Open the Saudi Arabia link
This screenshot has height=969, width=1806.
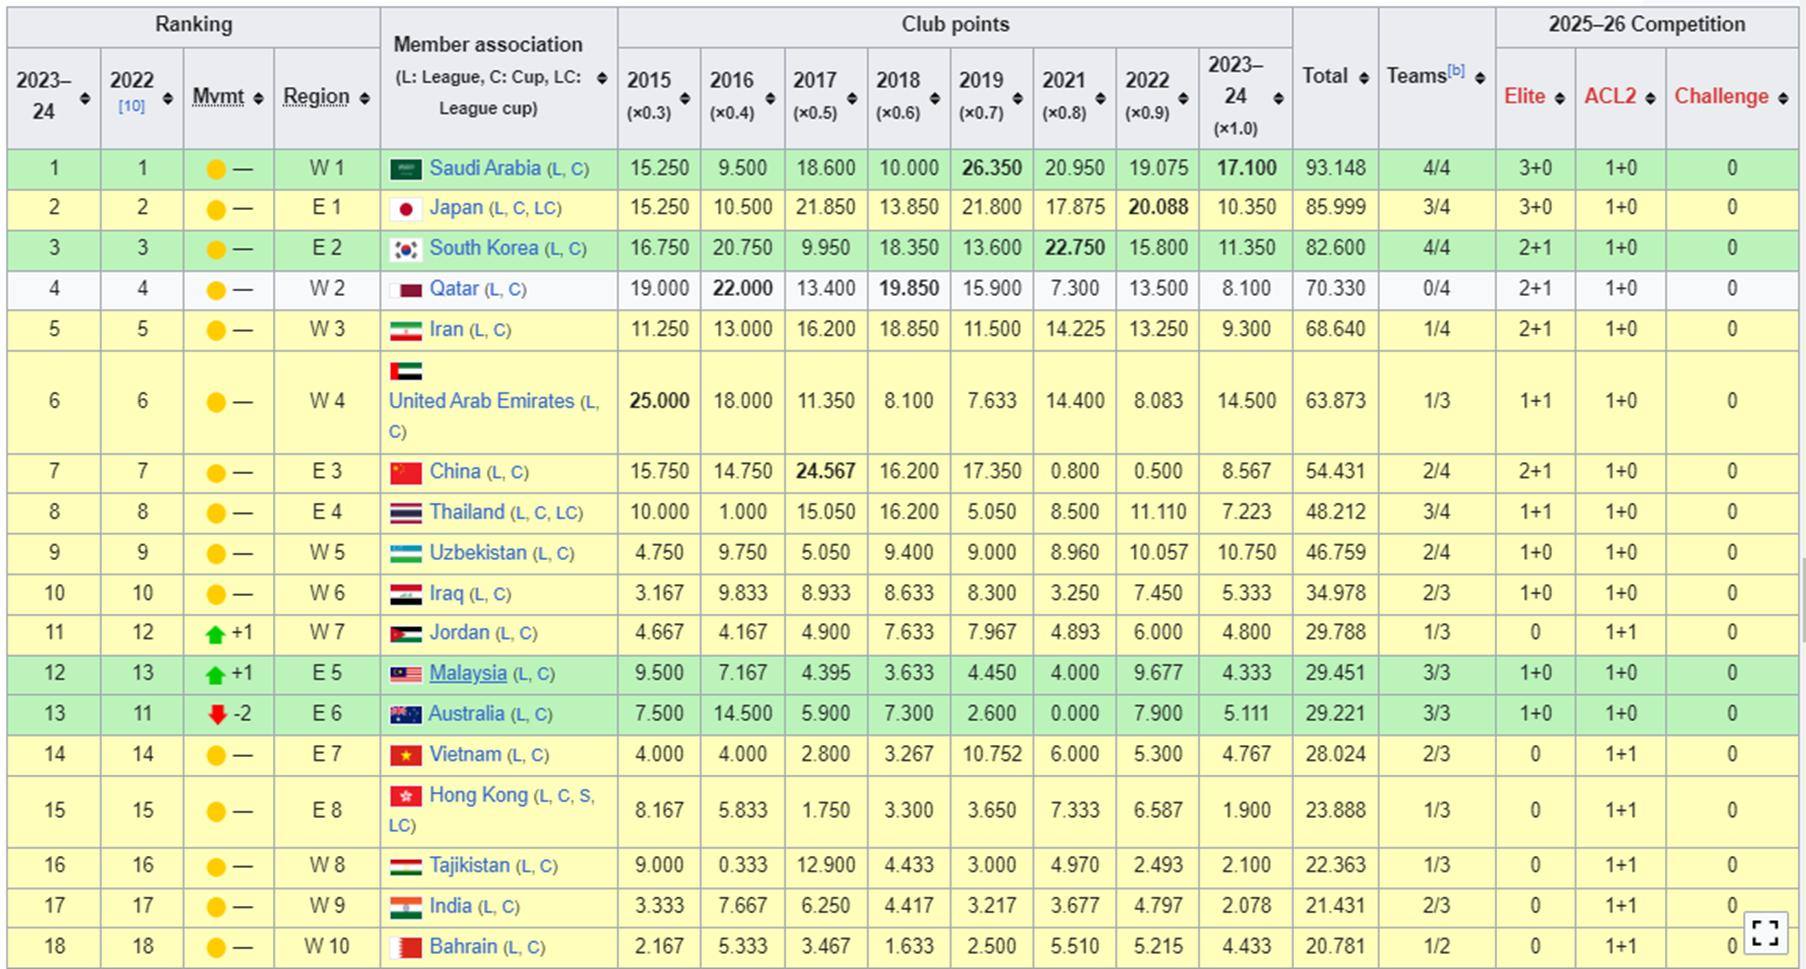coord(485,168)
